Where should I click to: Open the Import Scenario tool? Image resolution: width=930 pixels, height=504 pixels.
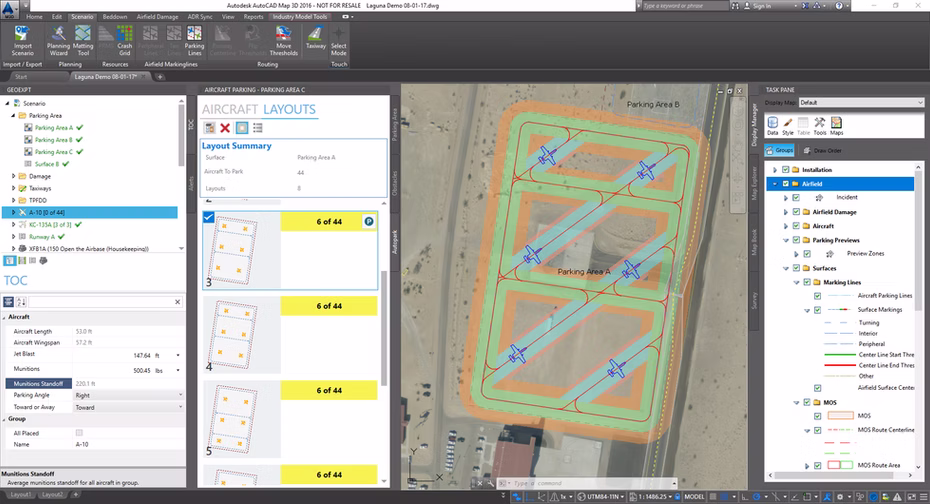tap(23, 40)
